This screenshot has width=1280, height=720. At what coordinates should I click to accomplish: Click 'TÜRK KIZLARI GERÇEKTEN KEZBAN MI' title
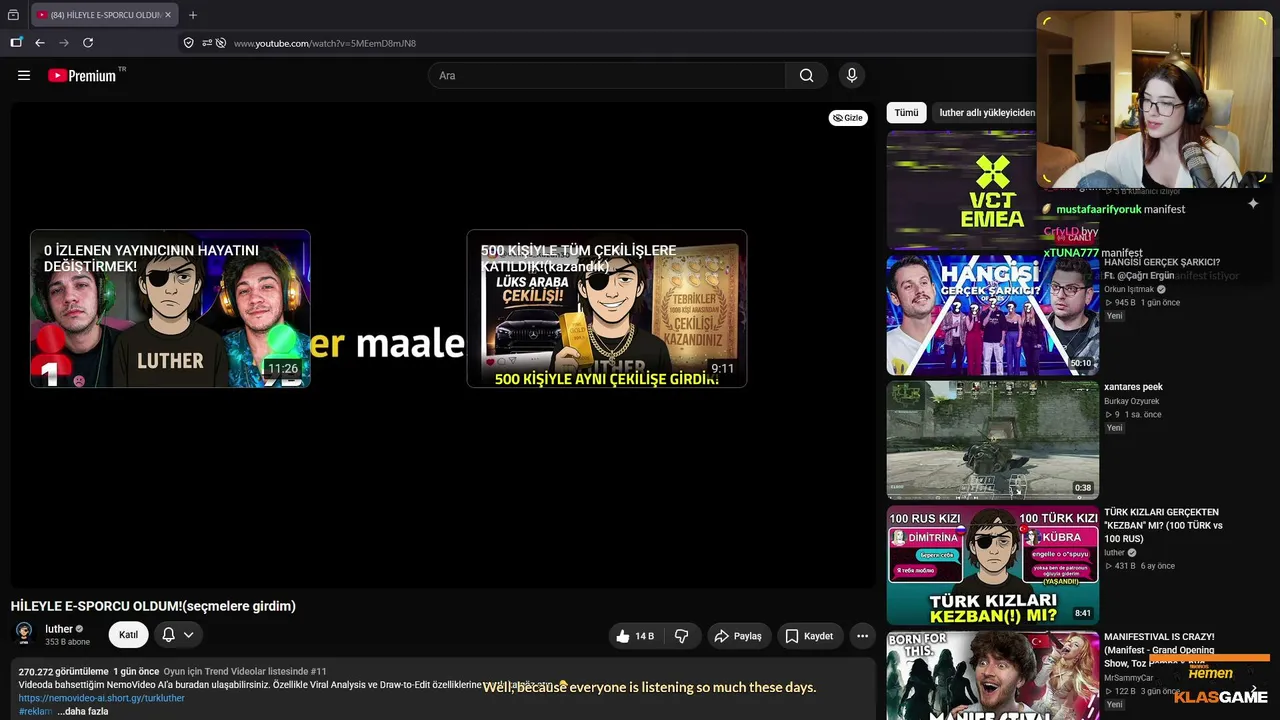tap(1164, 525)
